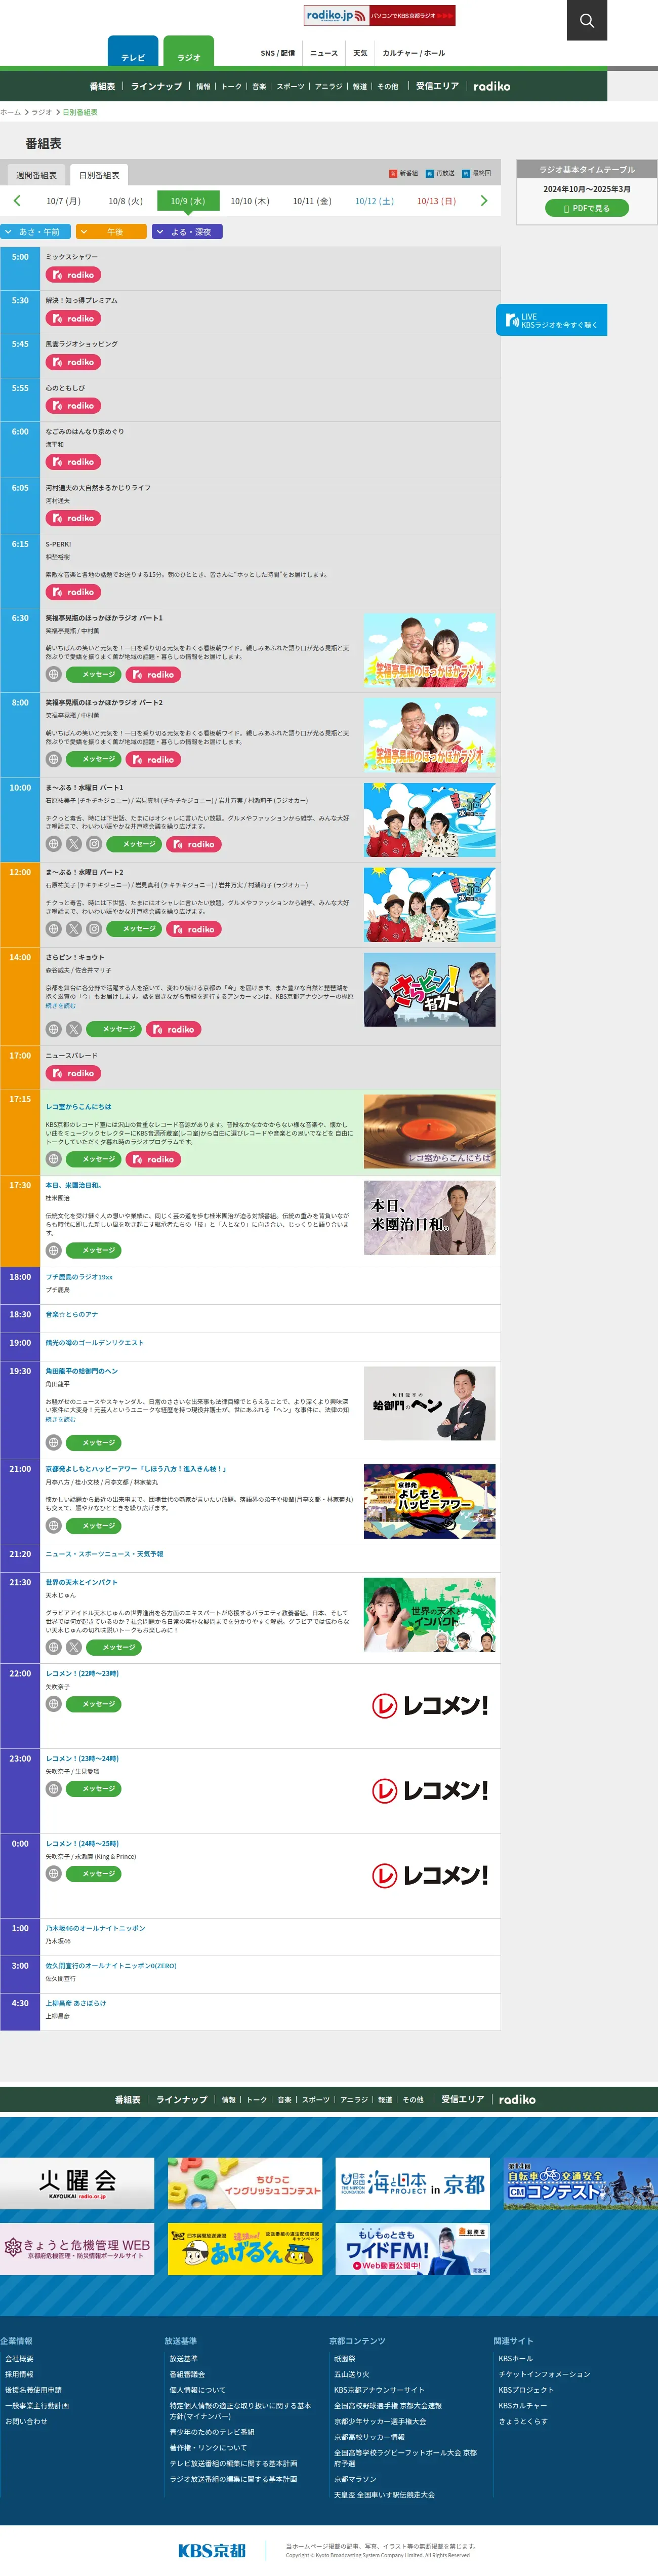
Task: Open 天気 in top menu
Action: pyautogui.click(x=360, y=53)
